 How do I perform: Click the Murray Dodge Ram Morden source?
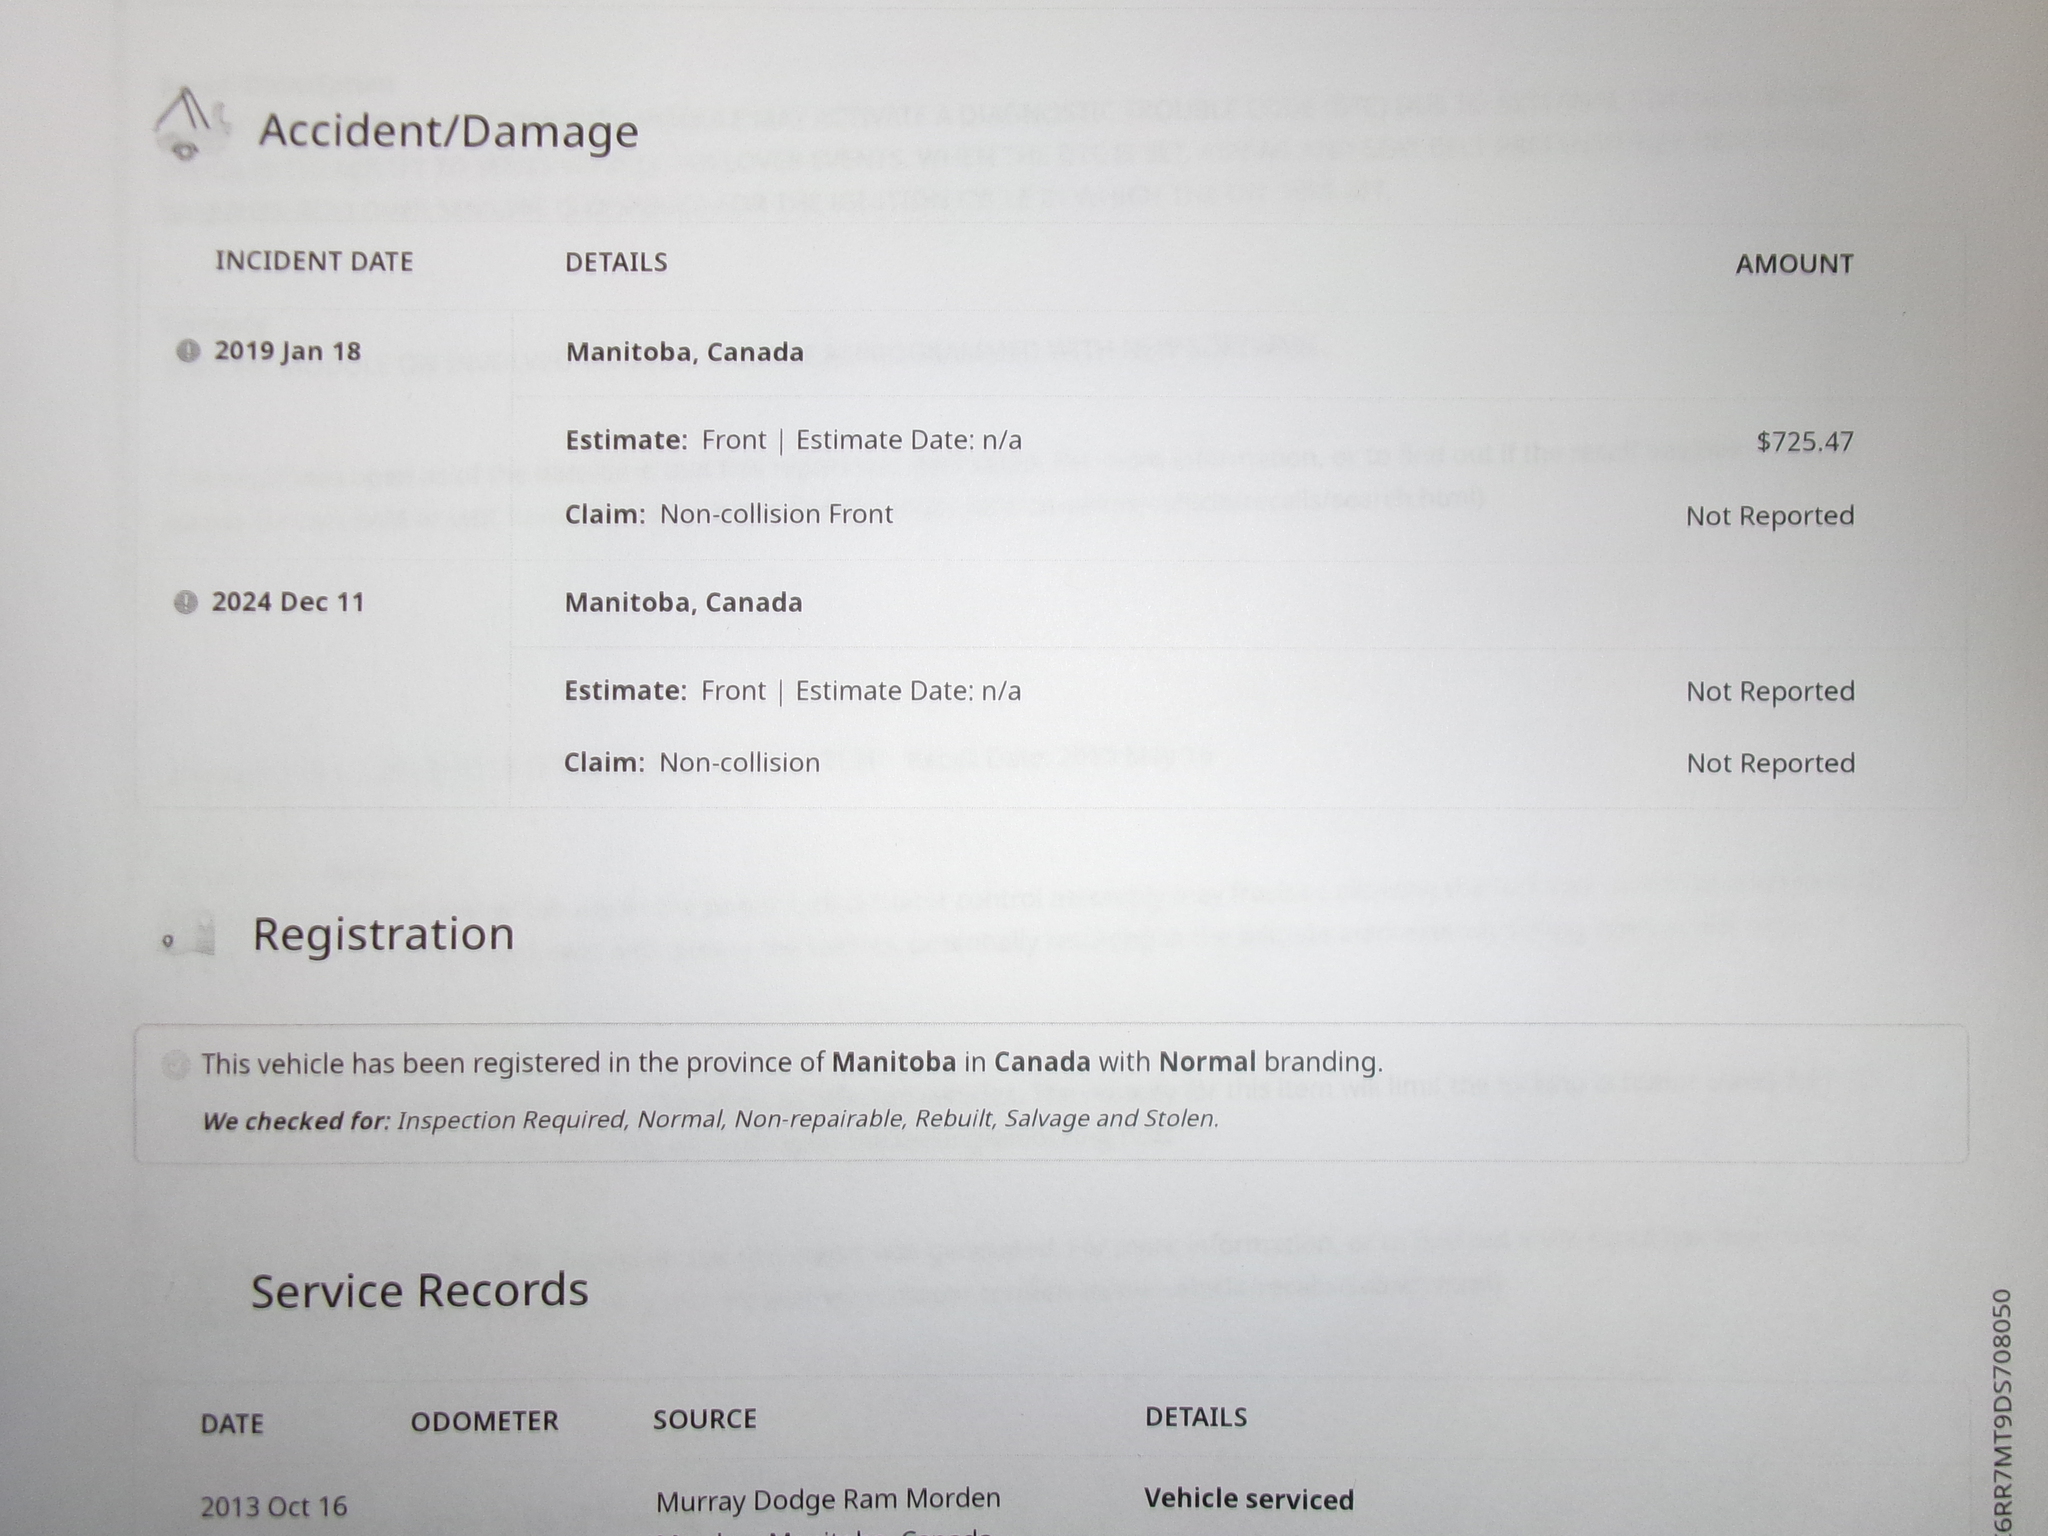click(x=828, y=1499)
